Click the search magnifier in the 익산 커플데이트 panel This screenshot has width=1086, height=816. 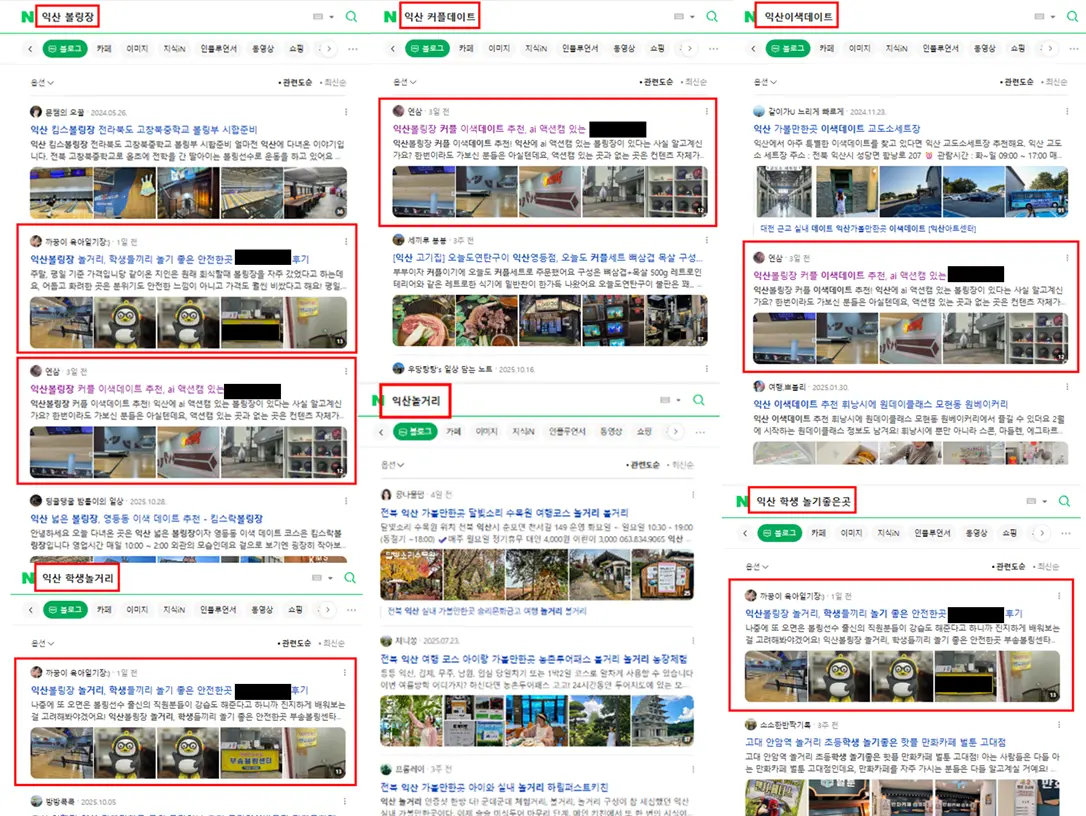pyautogui.click(x=712, y=17)
